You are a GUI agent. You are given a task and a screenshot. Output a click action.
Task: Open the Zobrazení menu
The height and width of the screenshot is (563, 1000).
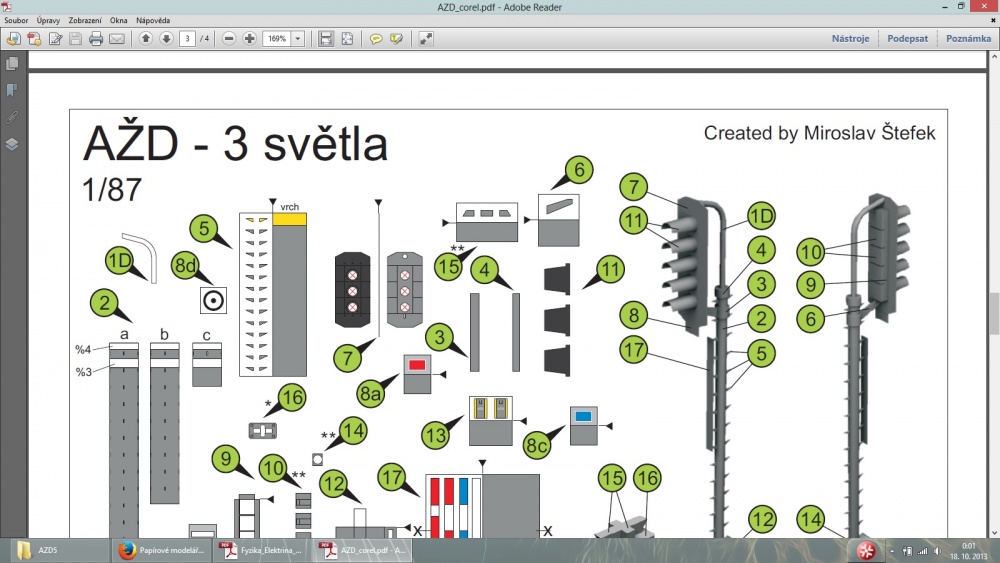tap(85, 20)
